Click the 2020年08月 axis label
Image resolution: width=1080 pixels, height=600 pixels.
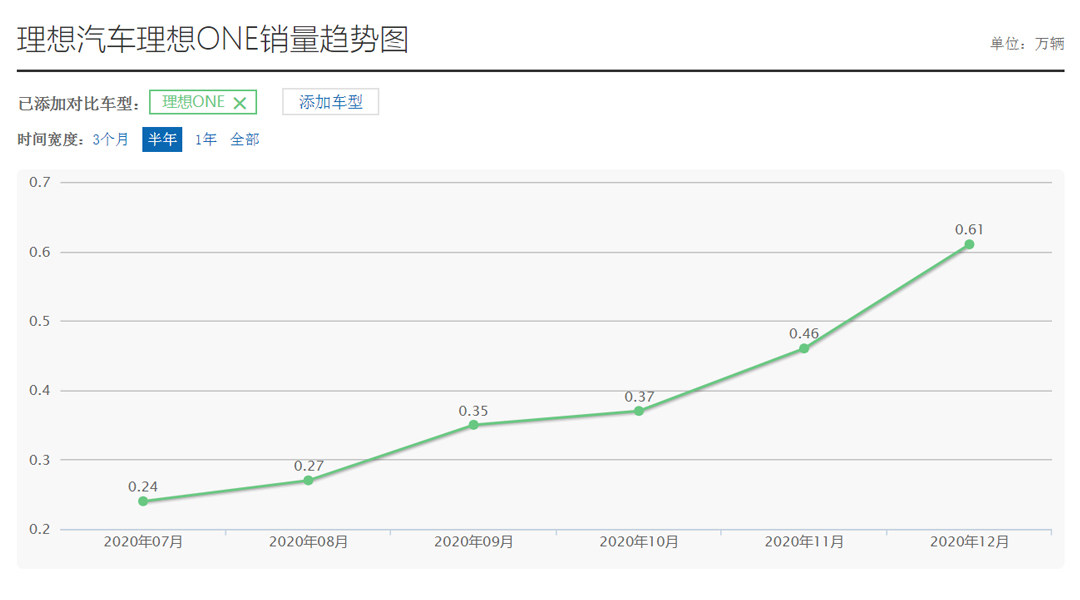tap(308, 542)
